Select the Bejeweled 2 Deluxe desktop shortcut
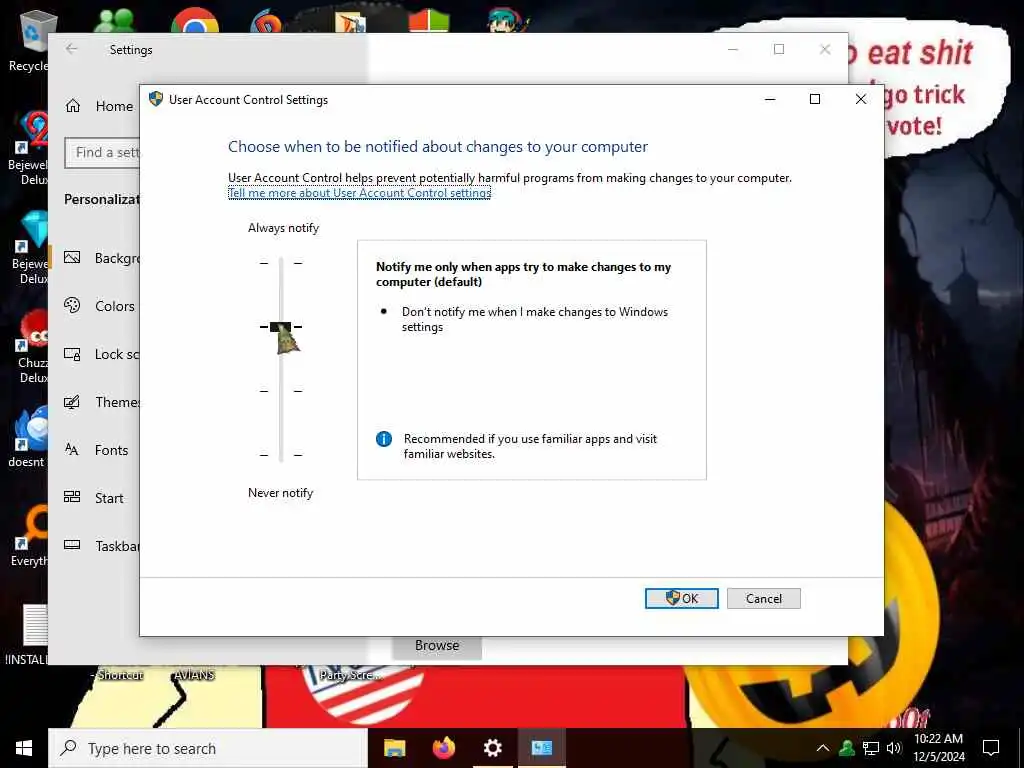Image resolution: width=1024 pixels, height=768 pixels. click(27, 149)
